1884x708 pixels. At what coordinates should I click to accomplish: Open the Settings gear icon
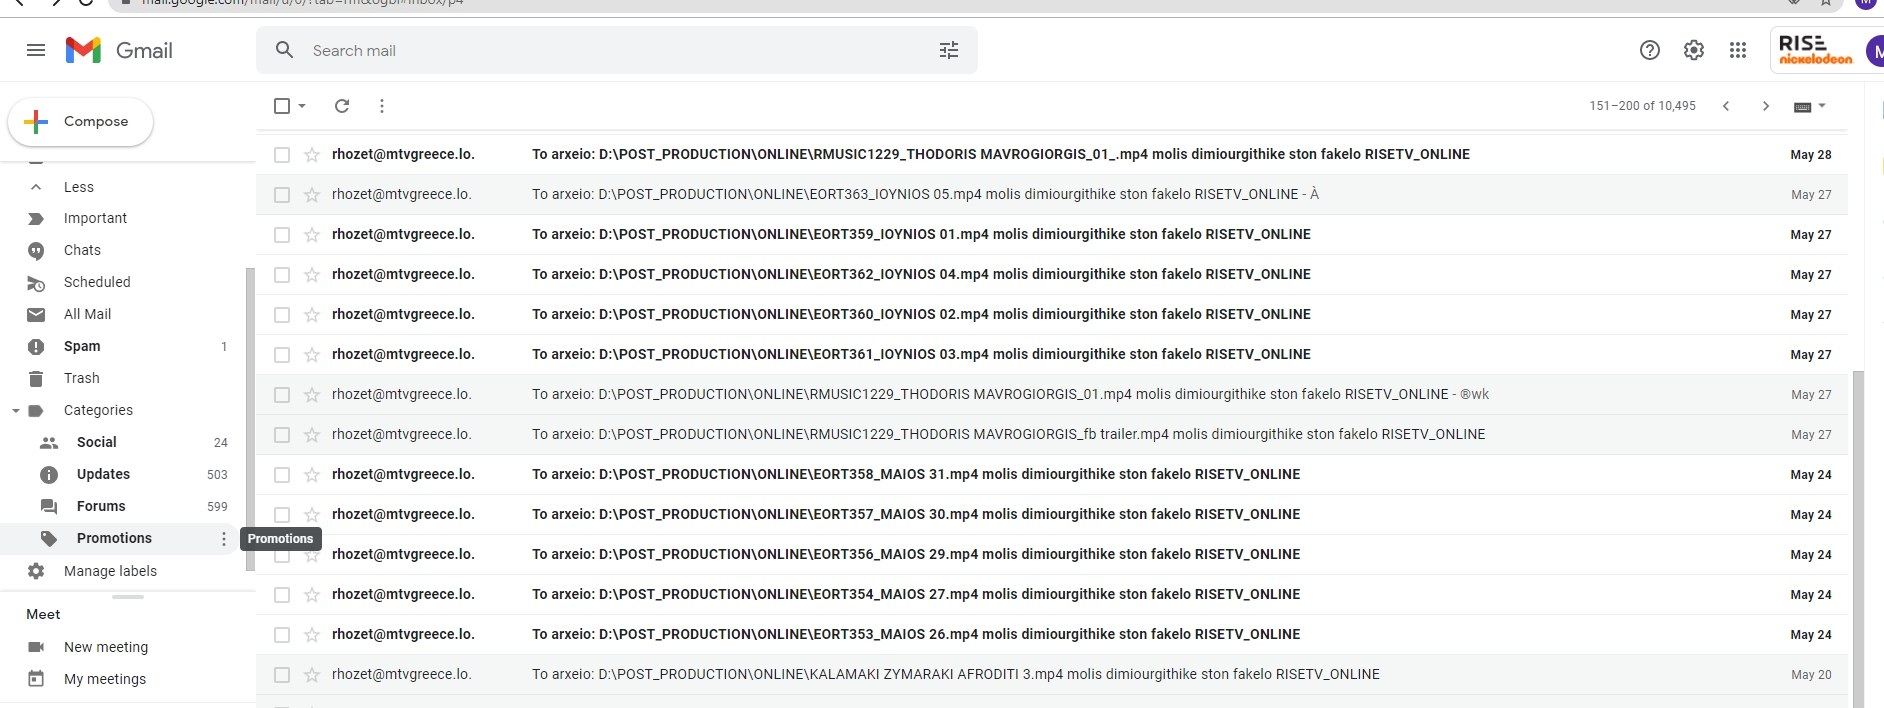[x=1694, y=50]
